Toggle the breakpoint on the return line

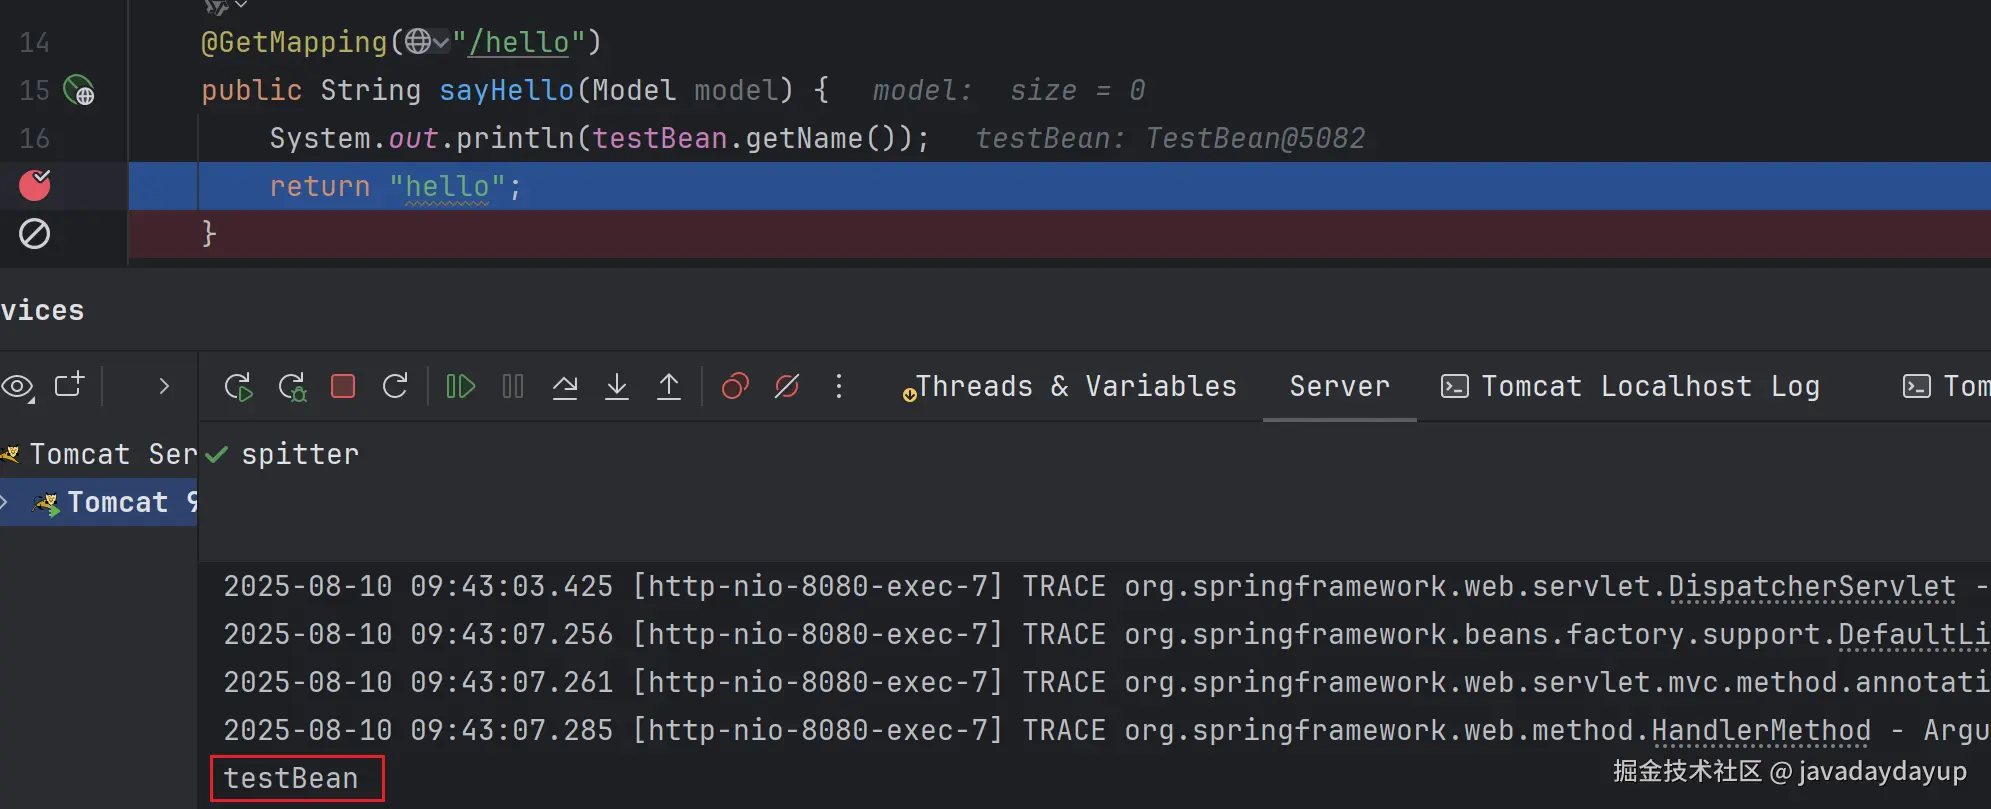[x=35, y=185]
